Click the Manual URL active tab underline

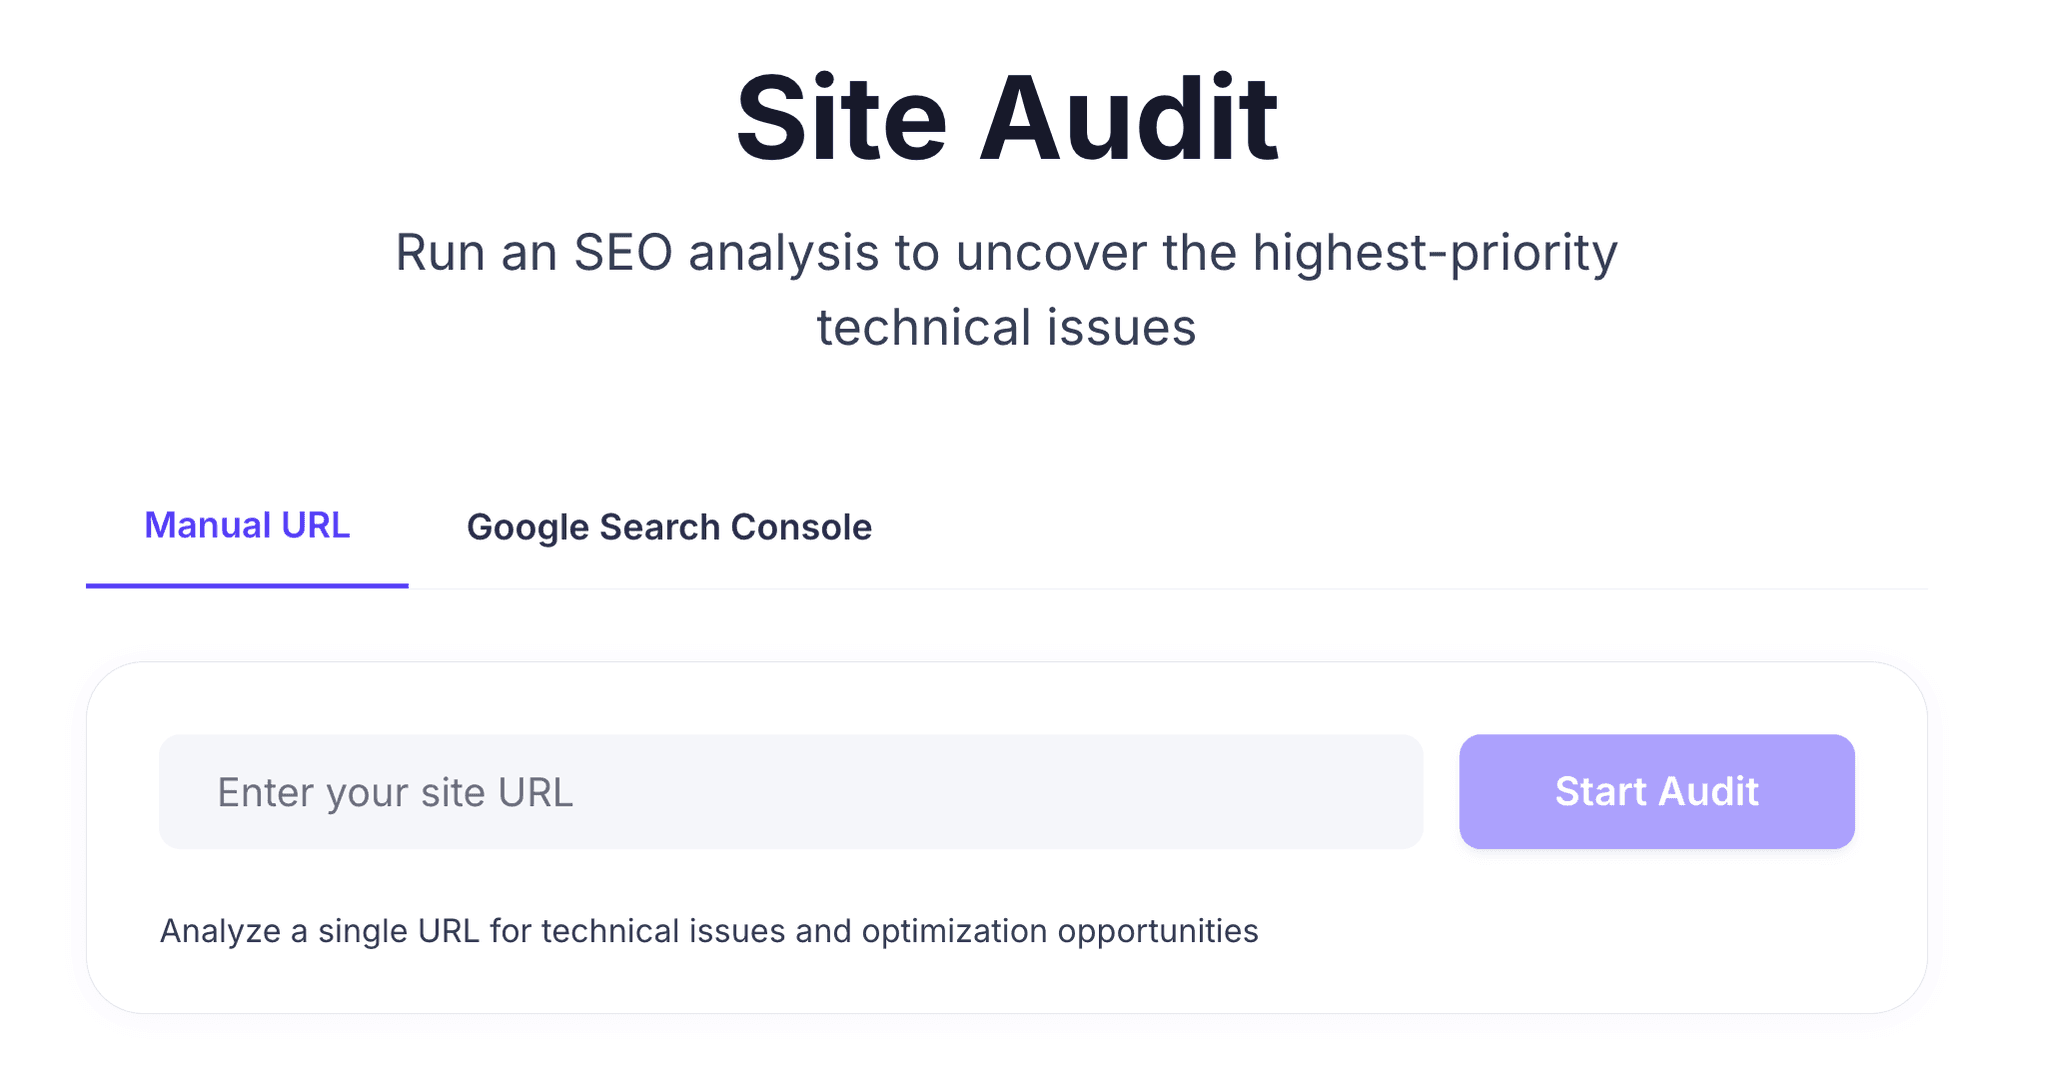[x=247, y=587]
